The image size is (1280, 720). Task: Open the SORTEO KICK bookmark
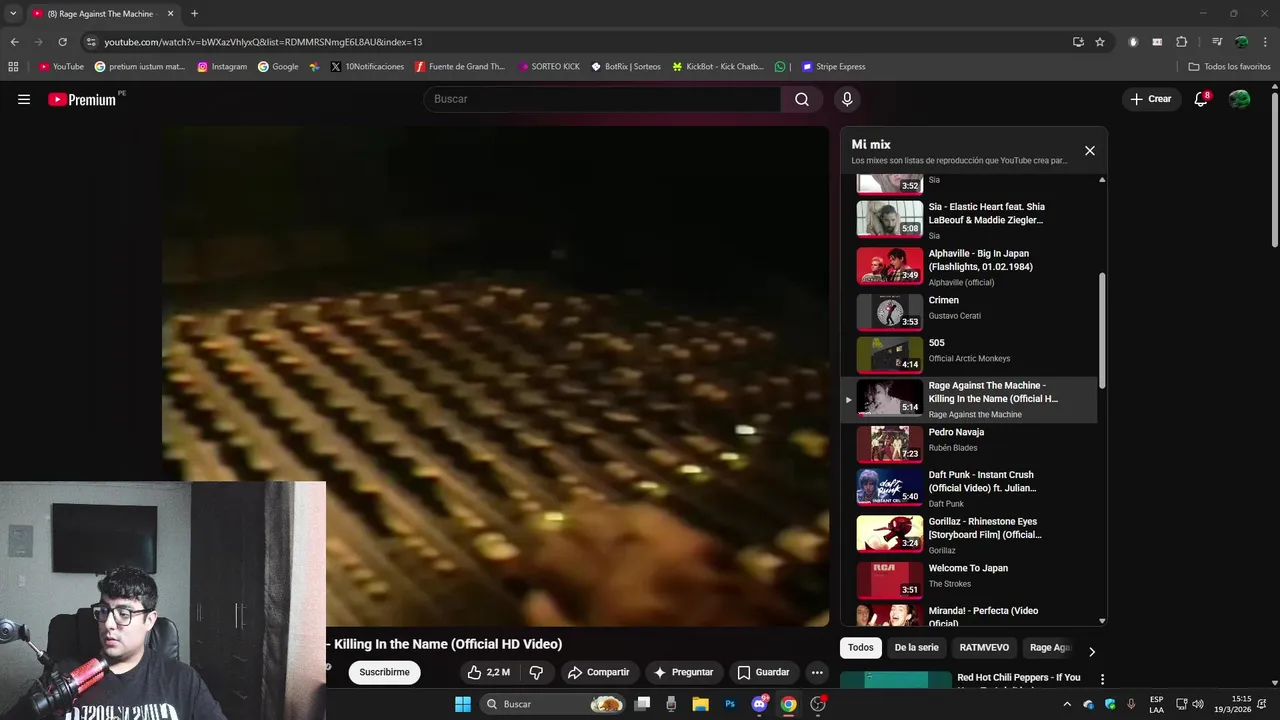[549, 67]
